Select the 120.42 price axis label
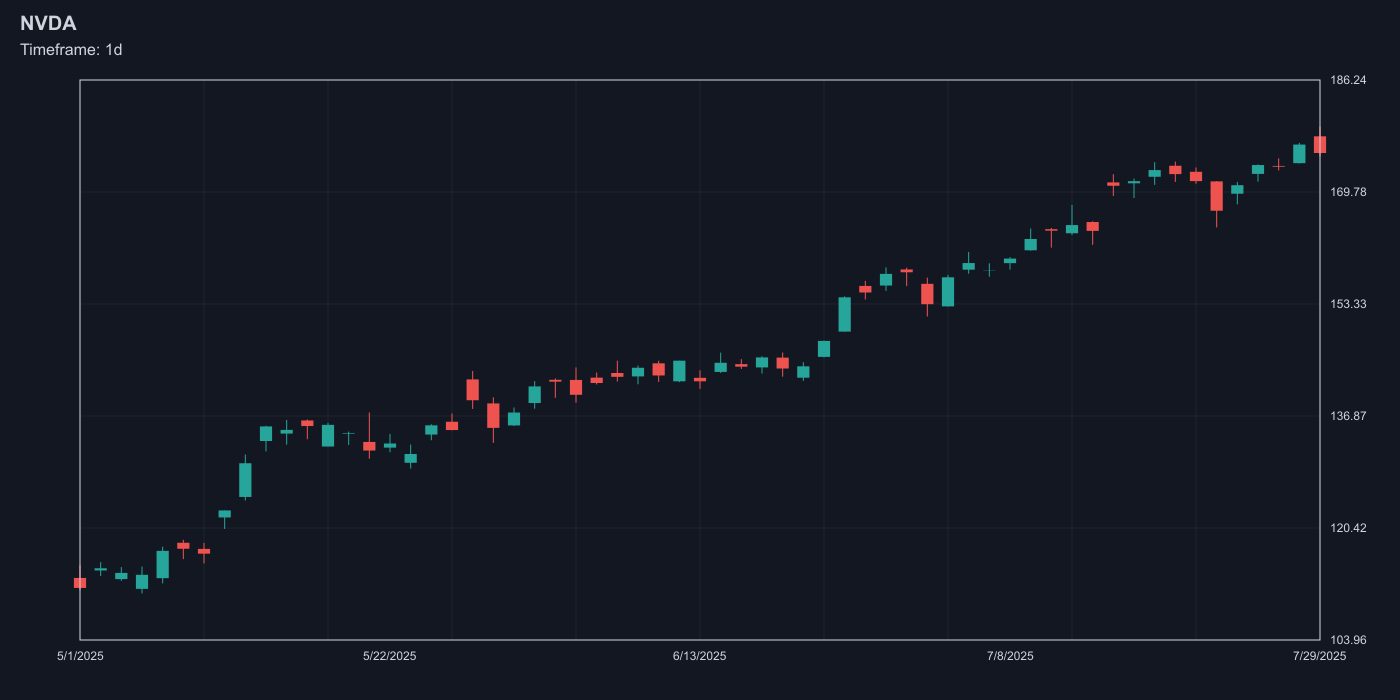This screenshot has height=700, width=1400. pos(1348,528)
